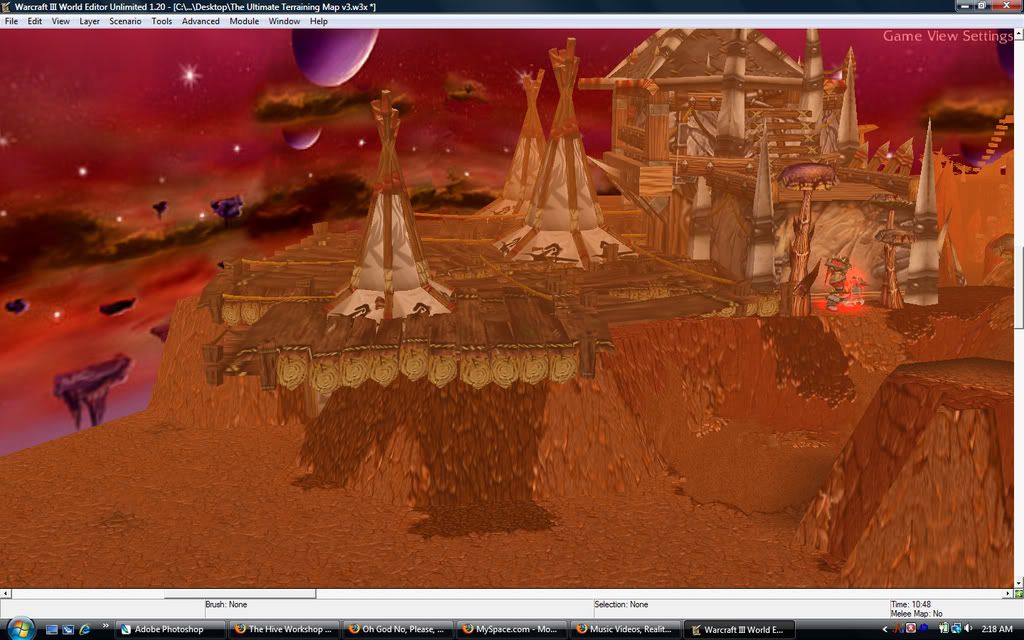
Task: Click the Switch Between Windows quick launch icon
Action: click(x=68, y=630)
